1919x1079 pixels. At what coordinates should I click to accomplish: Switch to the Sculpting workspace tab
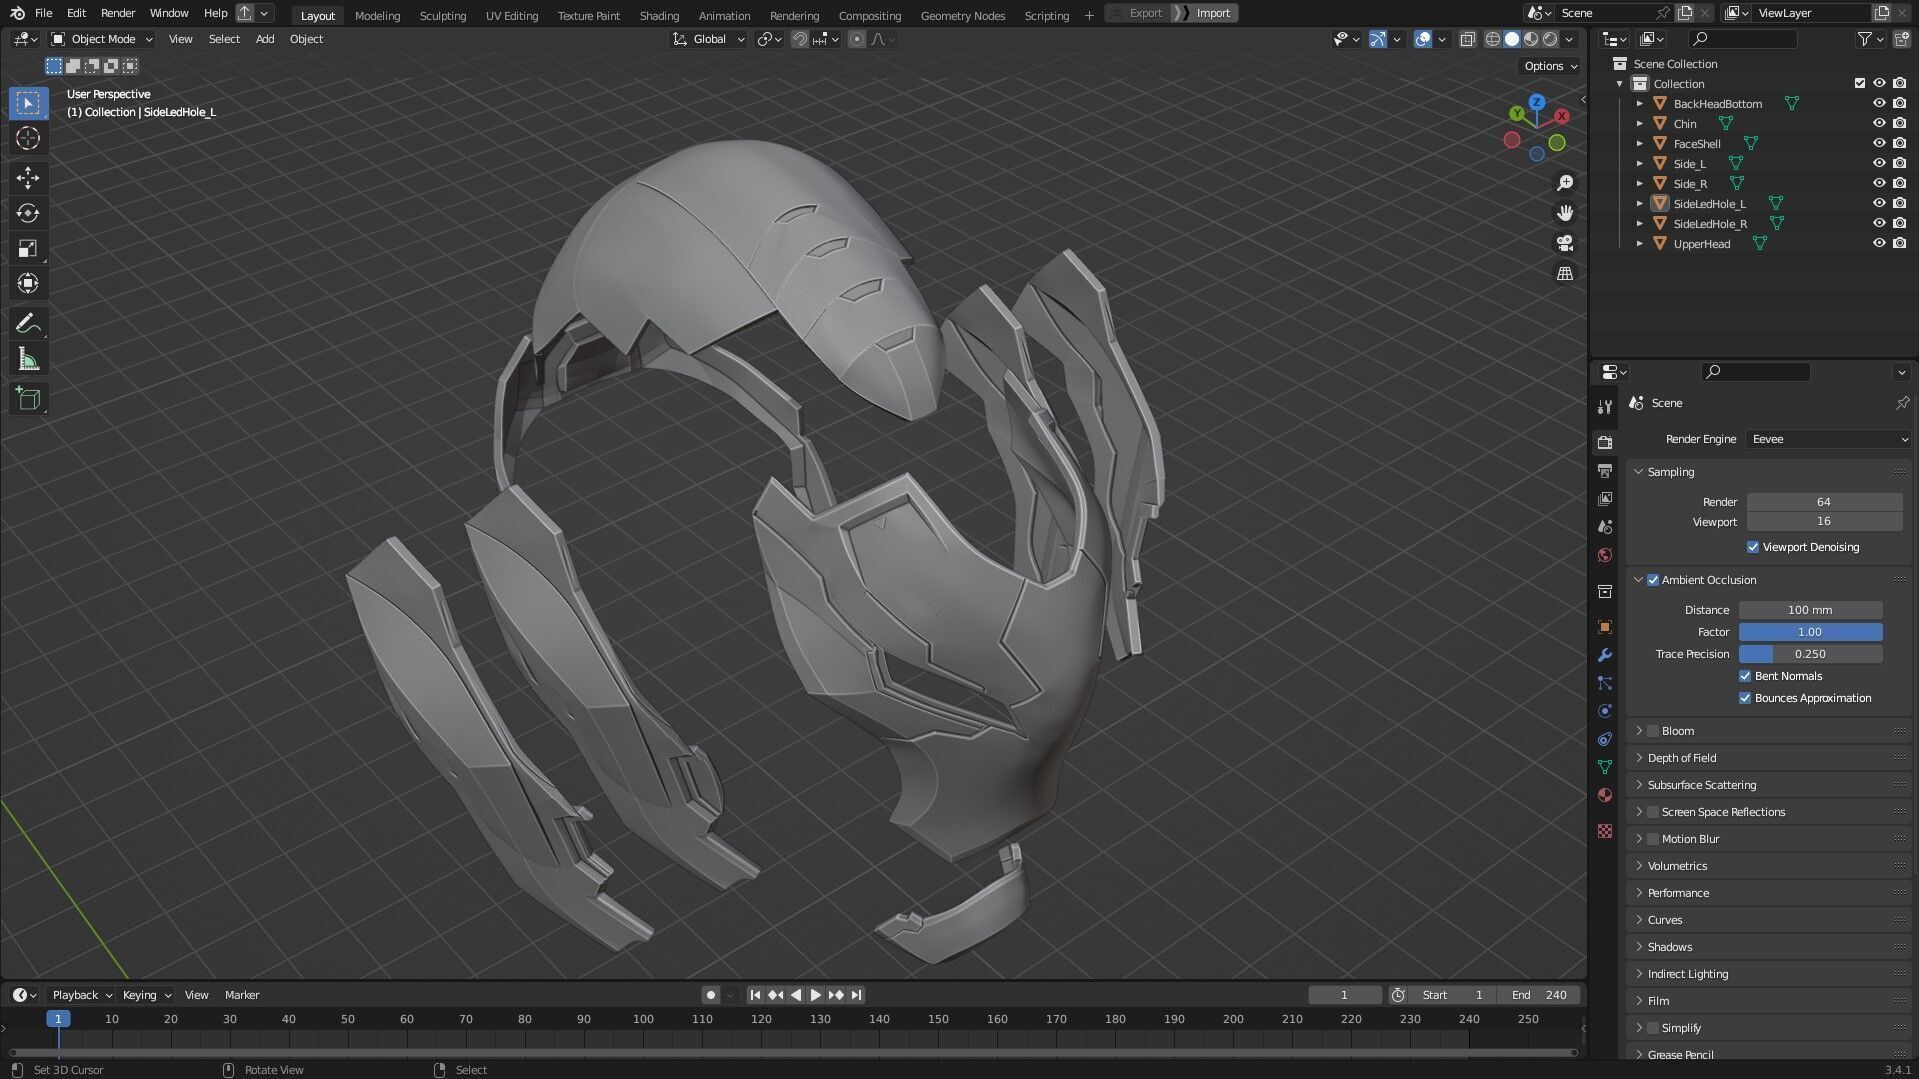pyautogui.click(x=443, y=15)
